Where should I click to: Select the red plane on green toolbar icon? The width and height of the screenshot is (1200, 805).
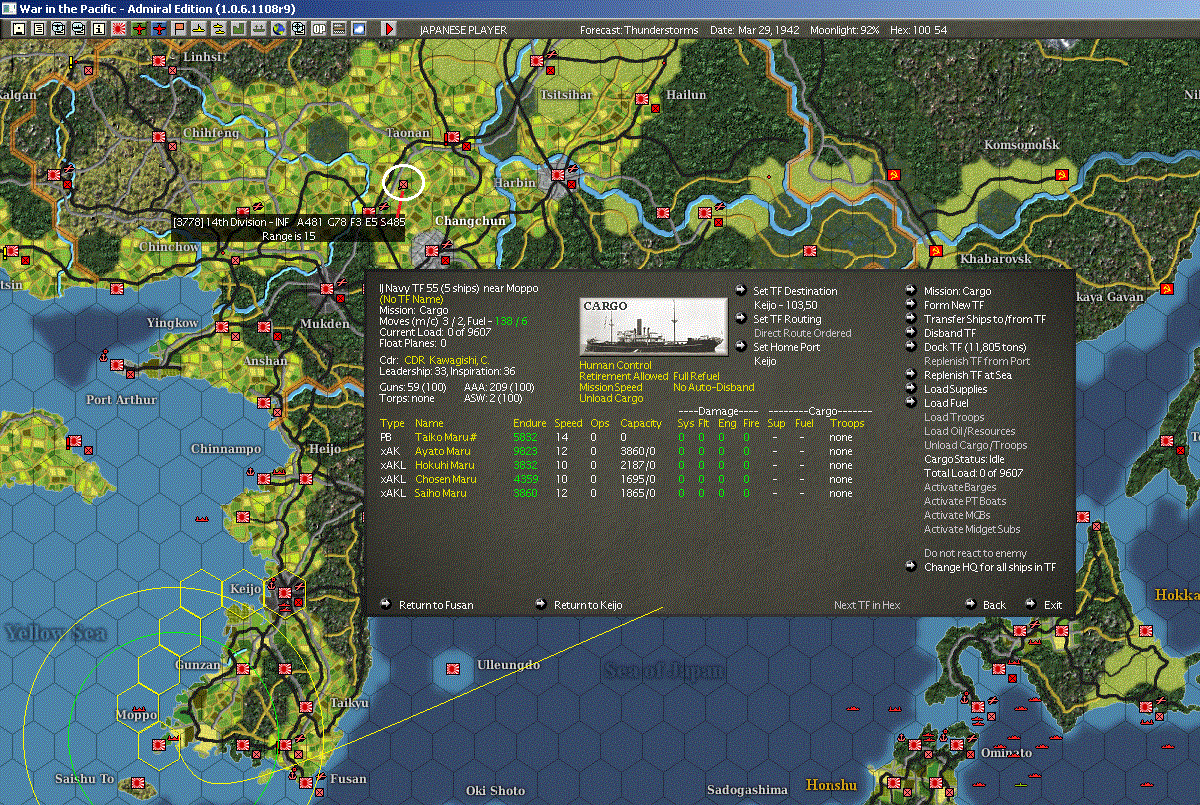tap(138, 29)
